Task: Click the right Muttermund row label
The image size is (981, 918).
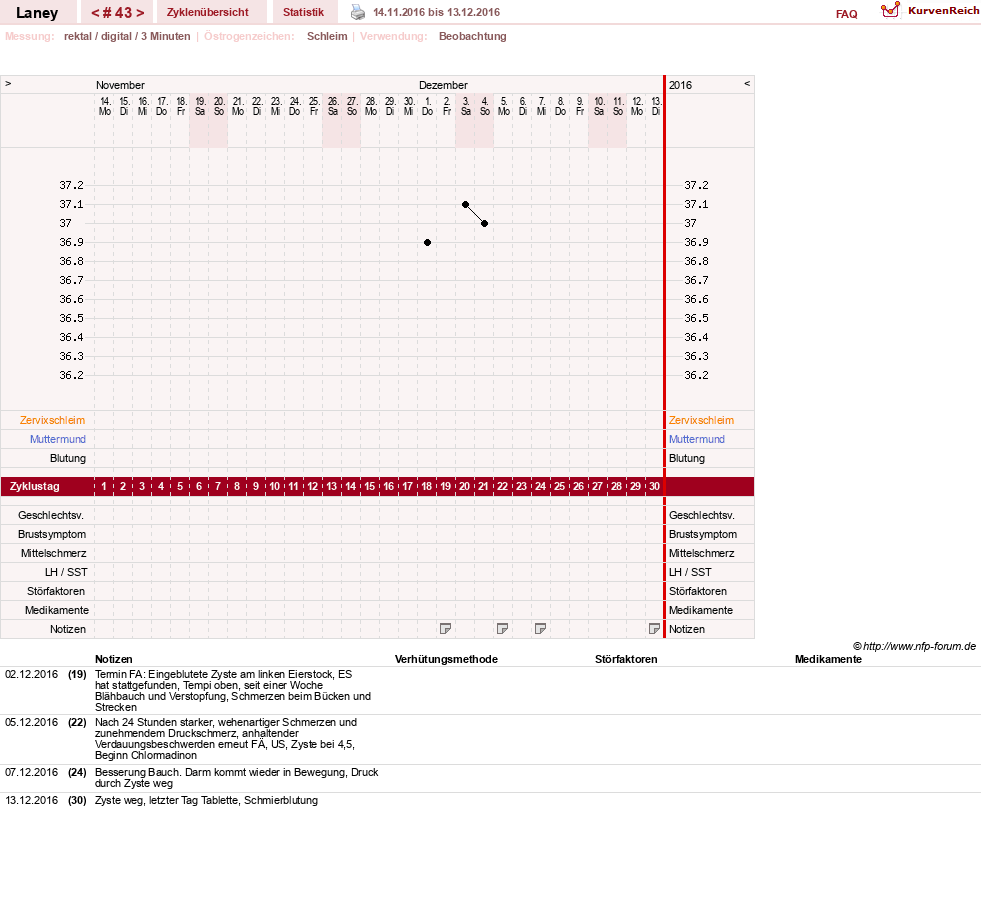Action: (x=697, y=439)
